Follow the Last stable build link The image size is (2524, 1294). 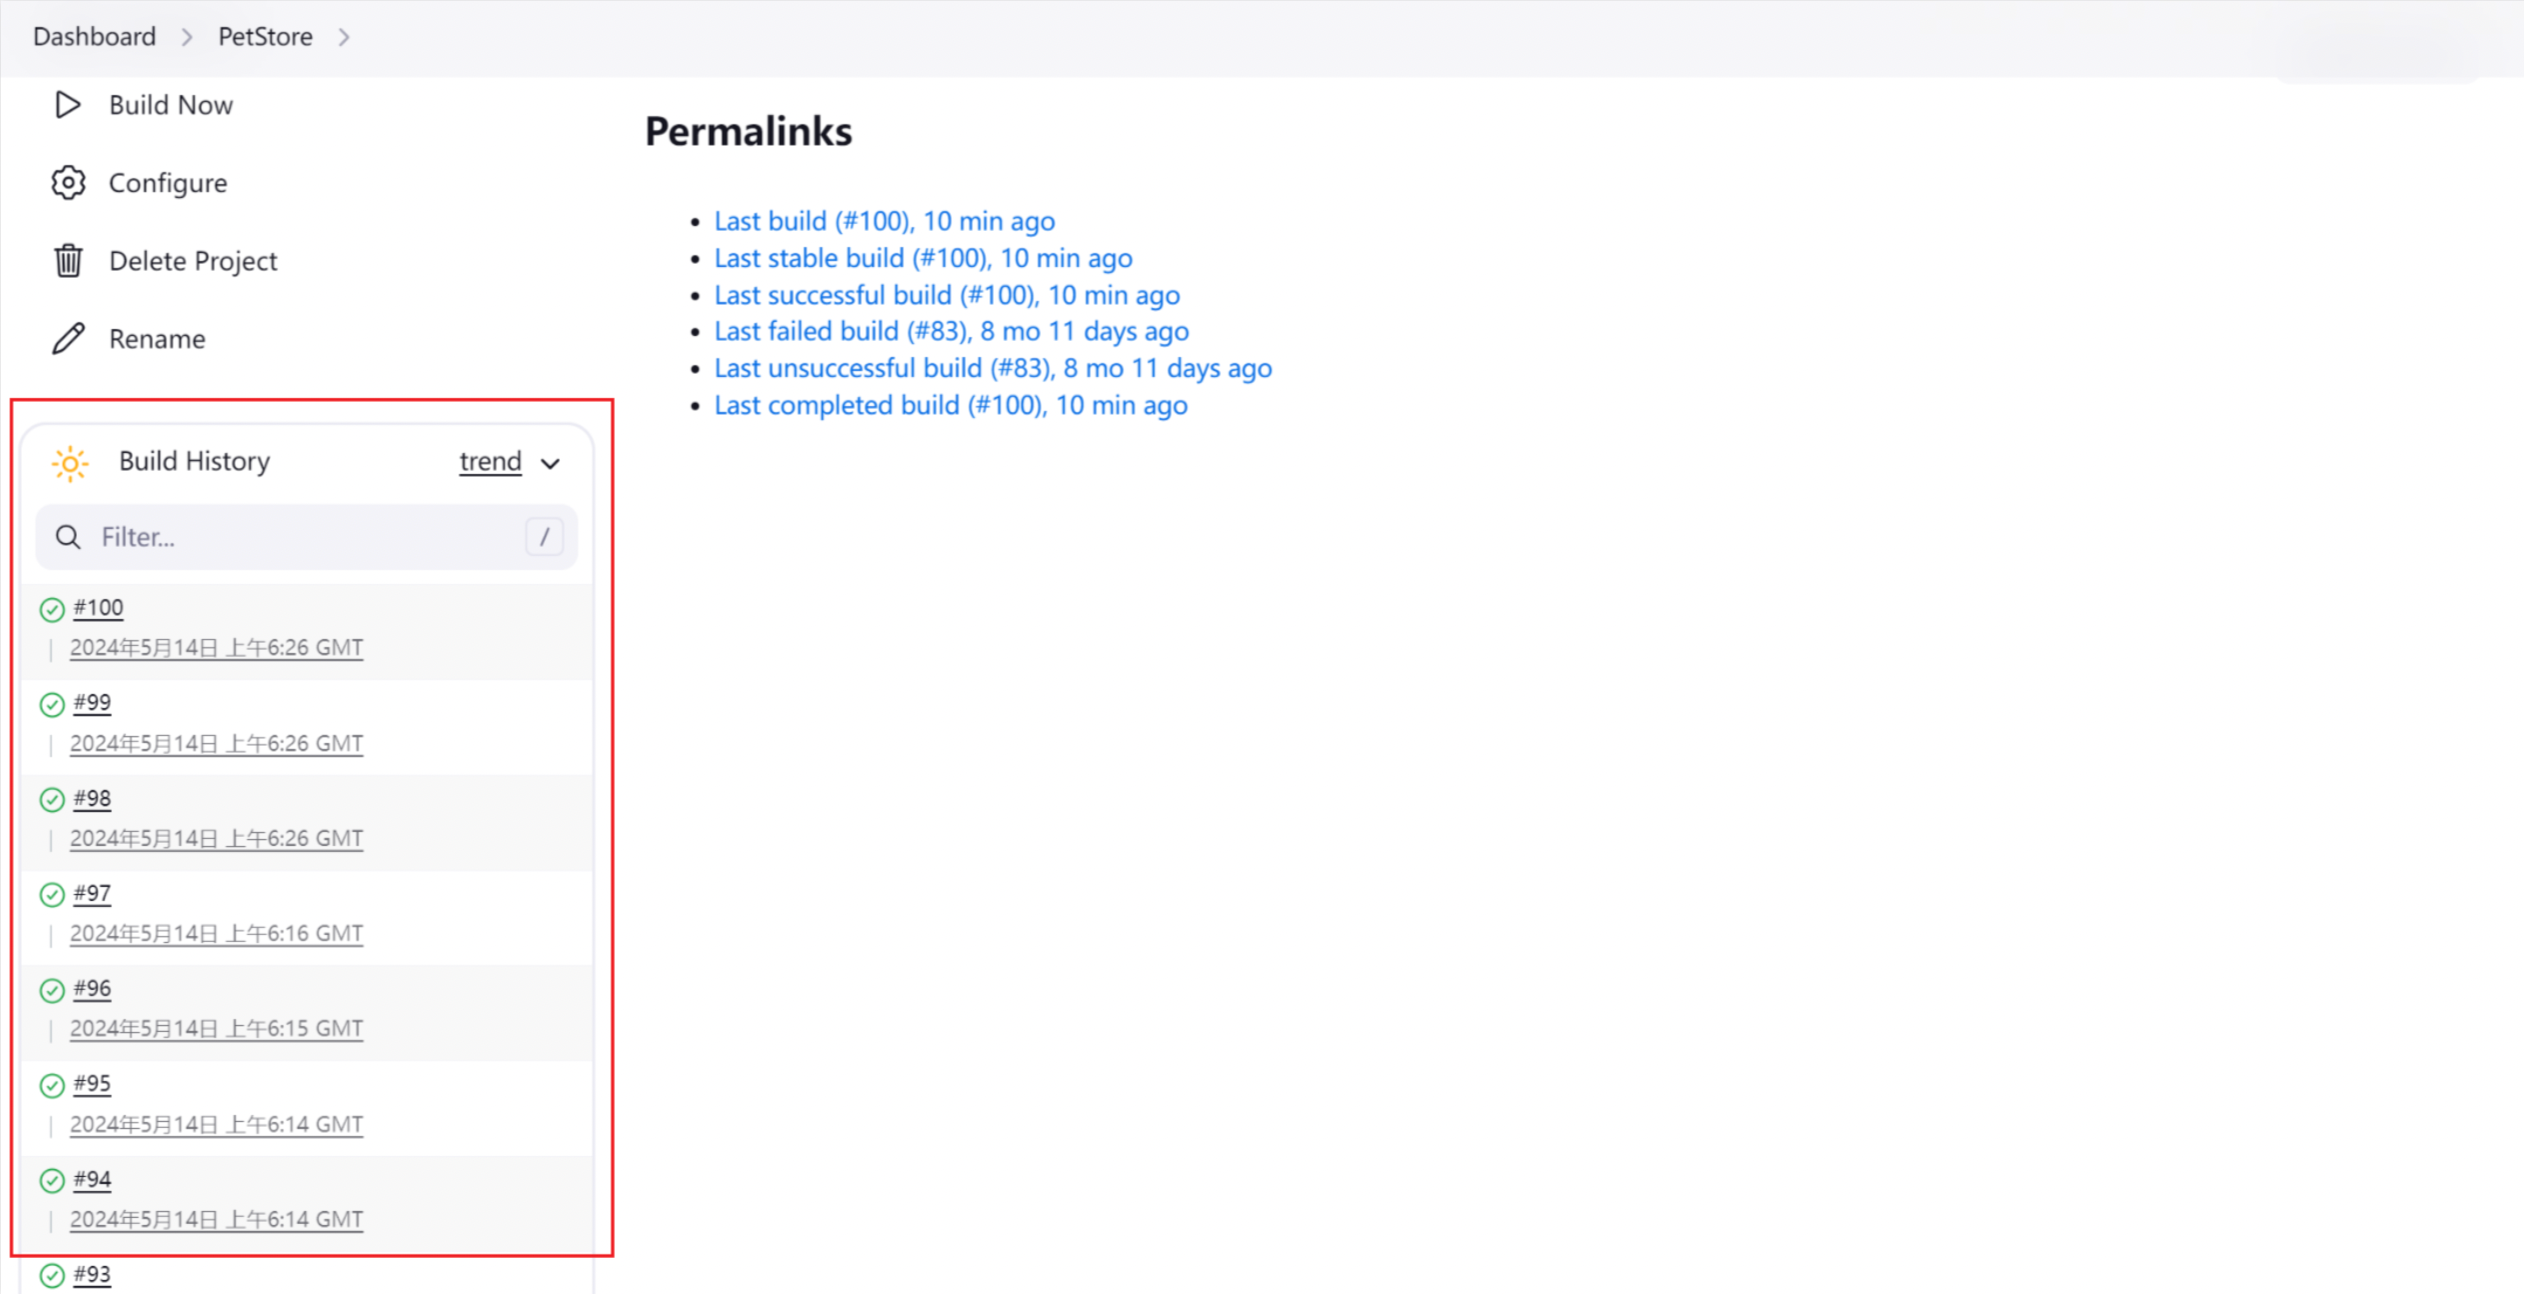922,258
